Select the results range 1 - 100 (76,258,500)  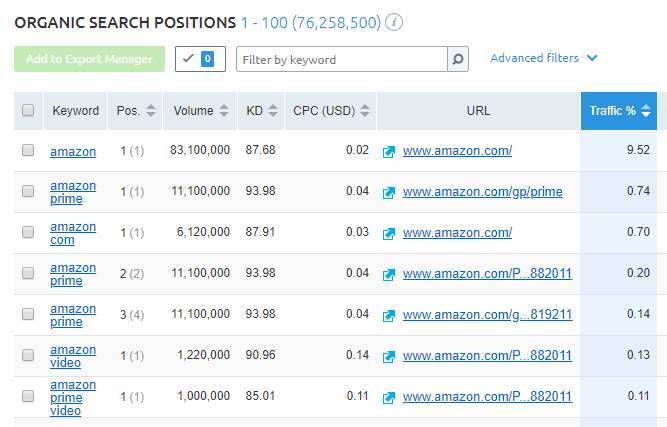pos(311,23)
